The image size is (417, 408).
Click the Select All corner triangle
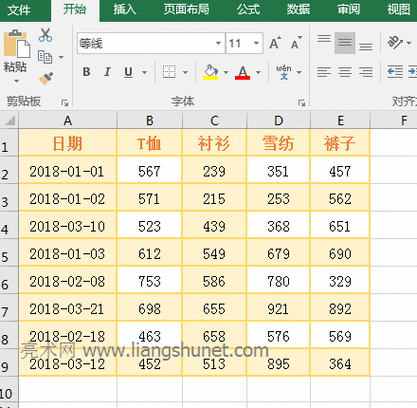9,120
